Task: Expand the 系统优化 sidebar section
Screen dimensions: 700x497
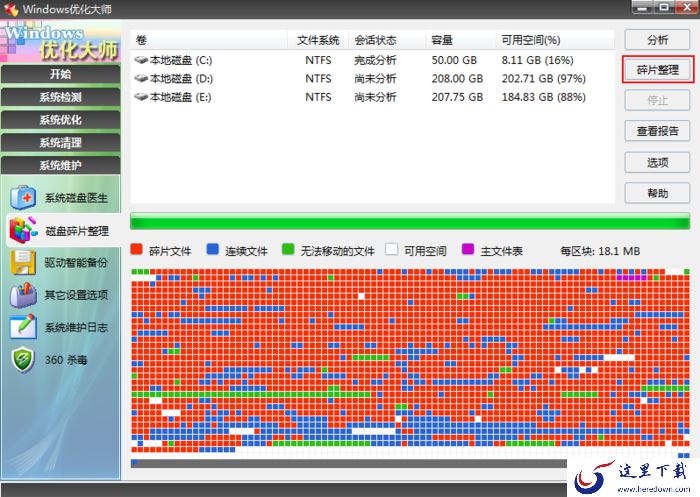Action: click(60, 120)
